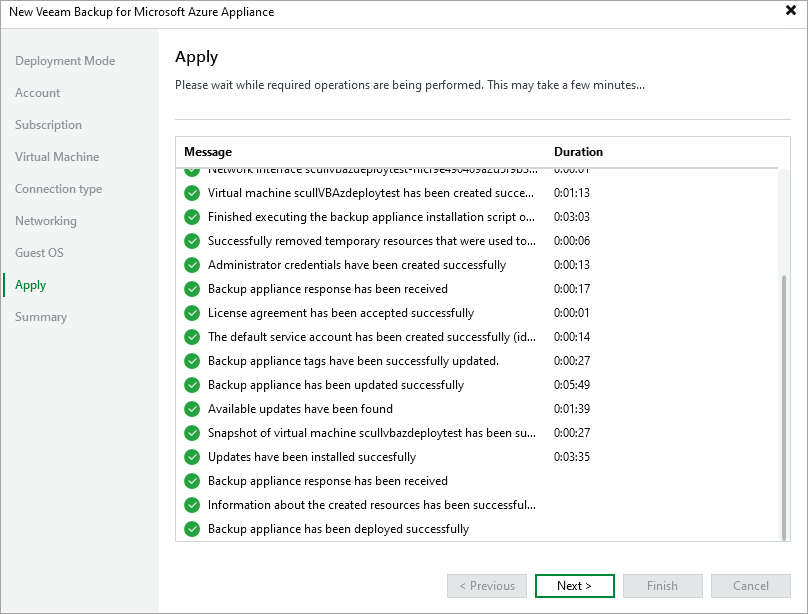Select the Available updates have been found row
Viewport: 808px width, 614px height.
pos(477,409)
